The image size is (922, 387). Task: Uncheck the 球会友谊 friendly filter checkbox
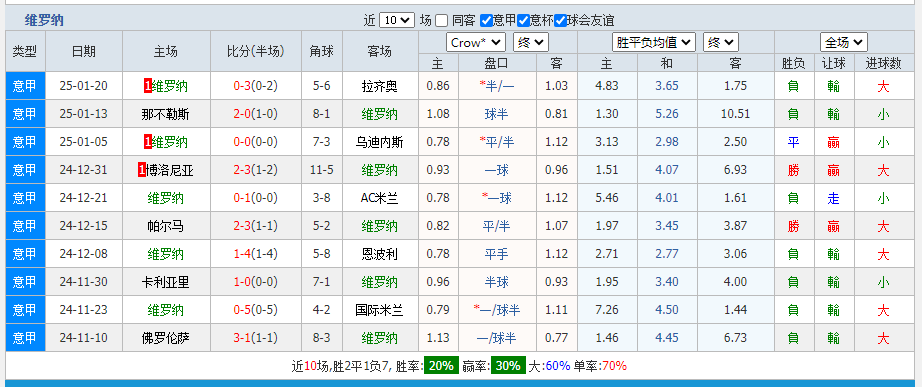560,21
